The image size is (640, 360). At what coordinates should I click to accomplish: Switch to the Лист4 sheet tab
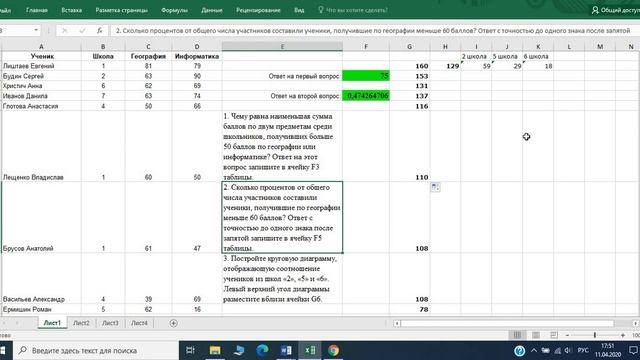[139, 323]
